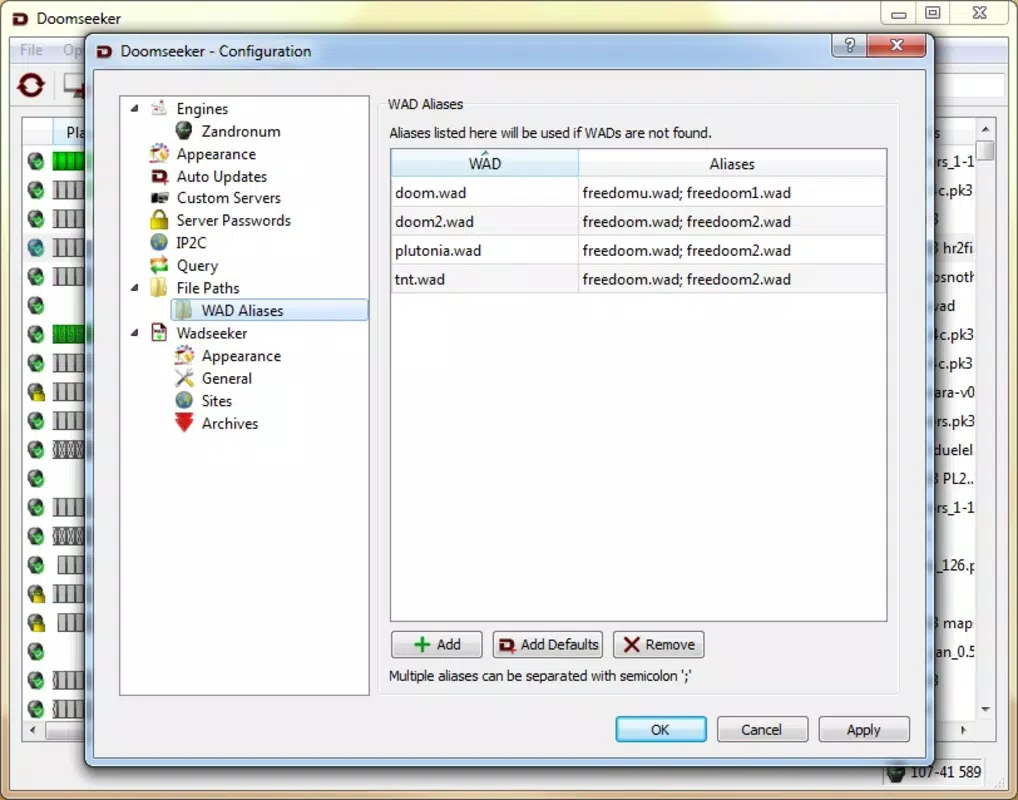Viewport: 1018px width, 800px height.
Task: Click the Cancel button
Action: tap(762, 729)
